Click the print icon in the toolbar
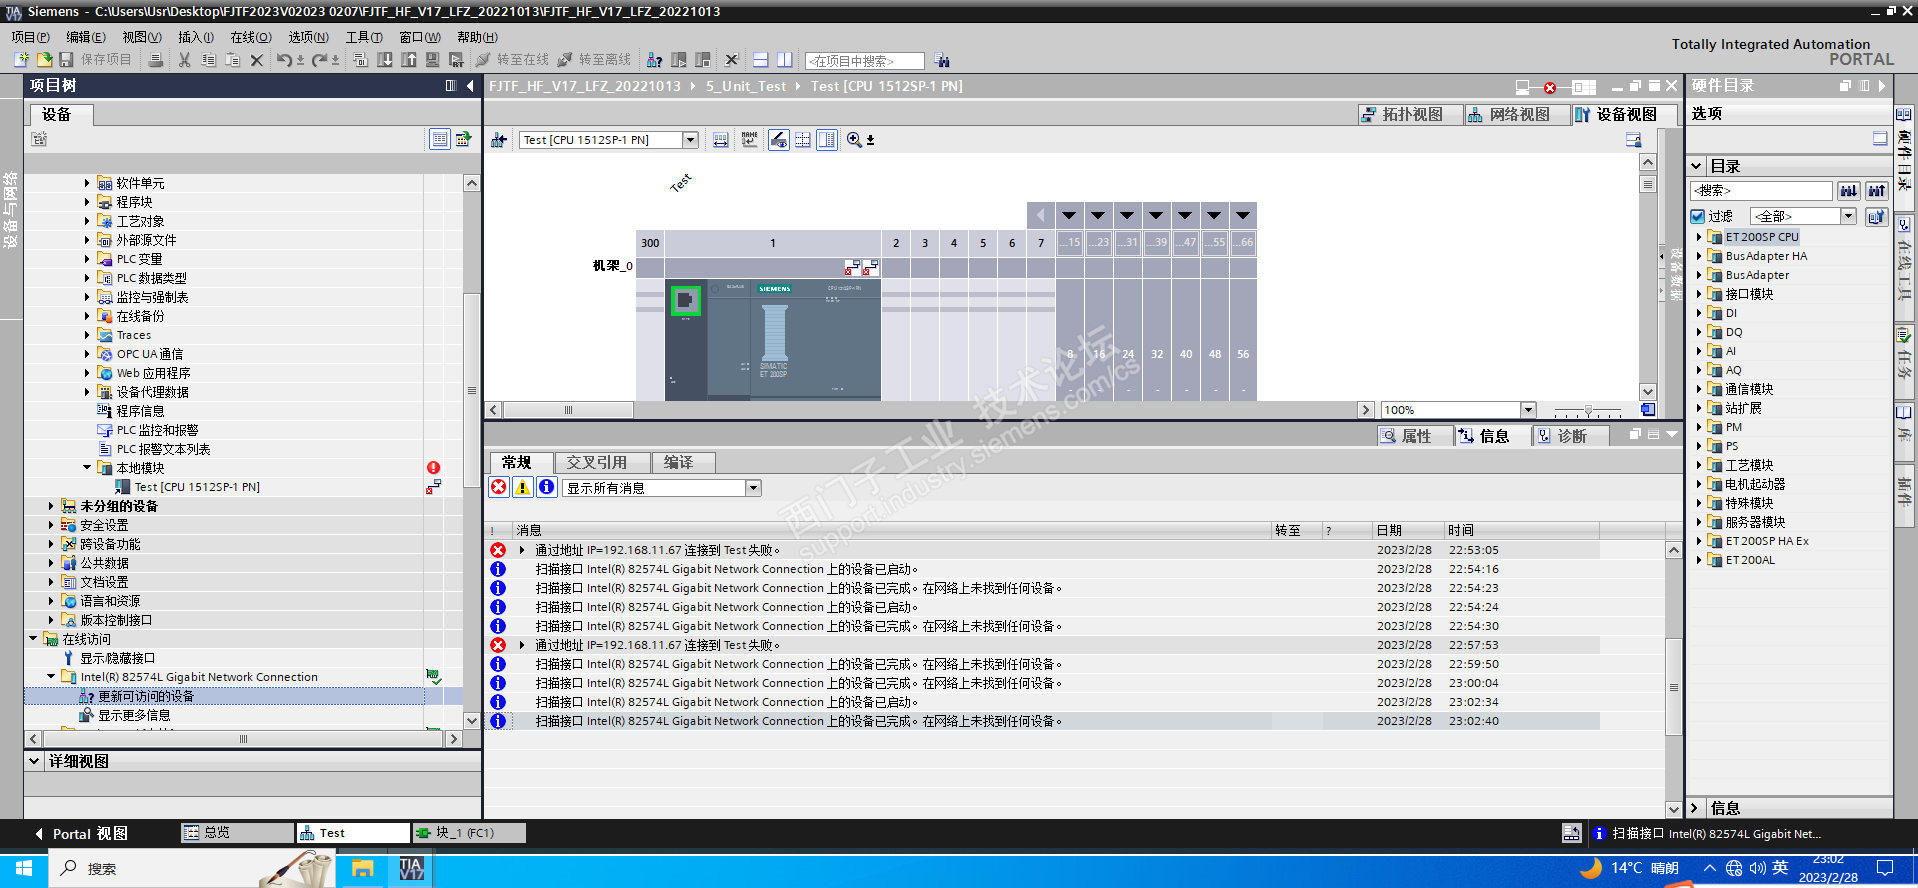This screenshot has width=1918, height=888. point(156,60)
